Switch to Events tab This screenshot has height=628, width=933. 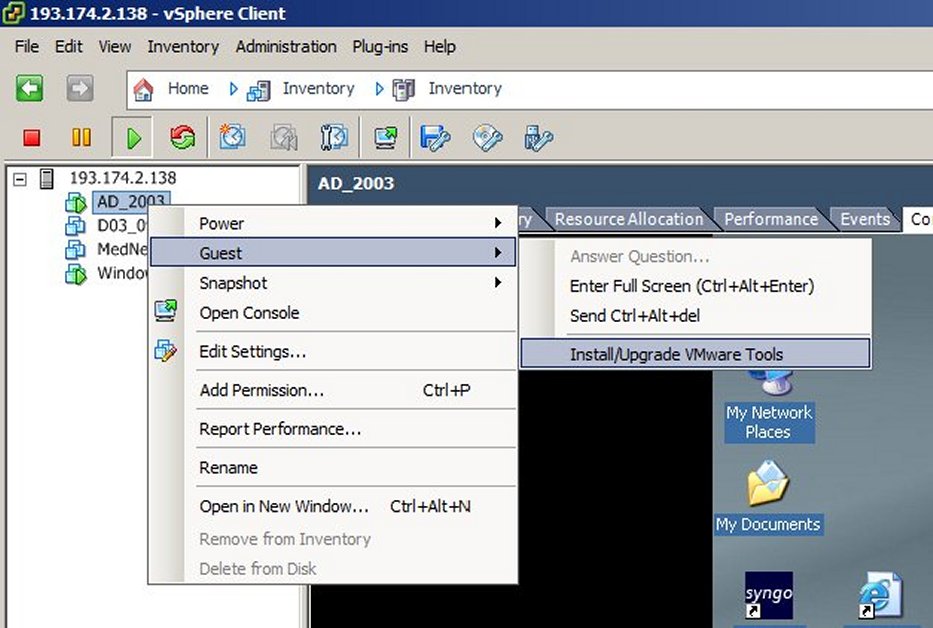(x=865, y=220)
